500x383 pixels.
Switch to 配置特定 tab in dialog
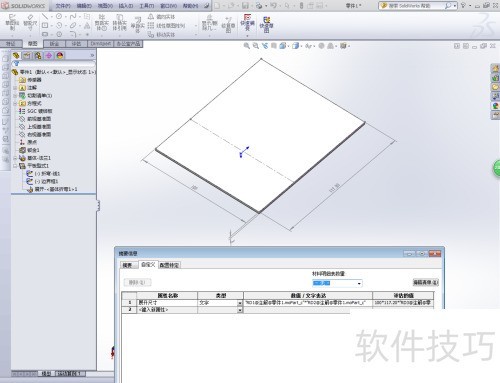[169, 265]
